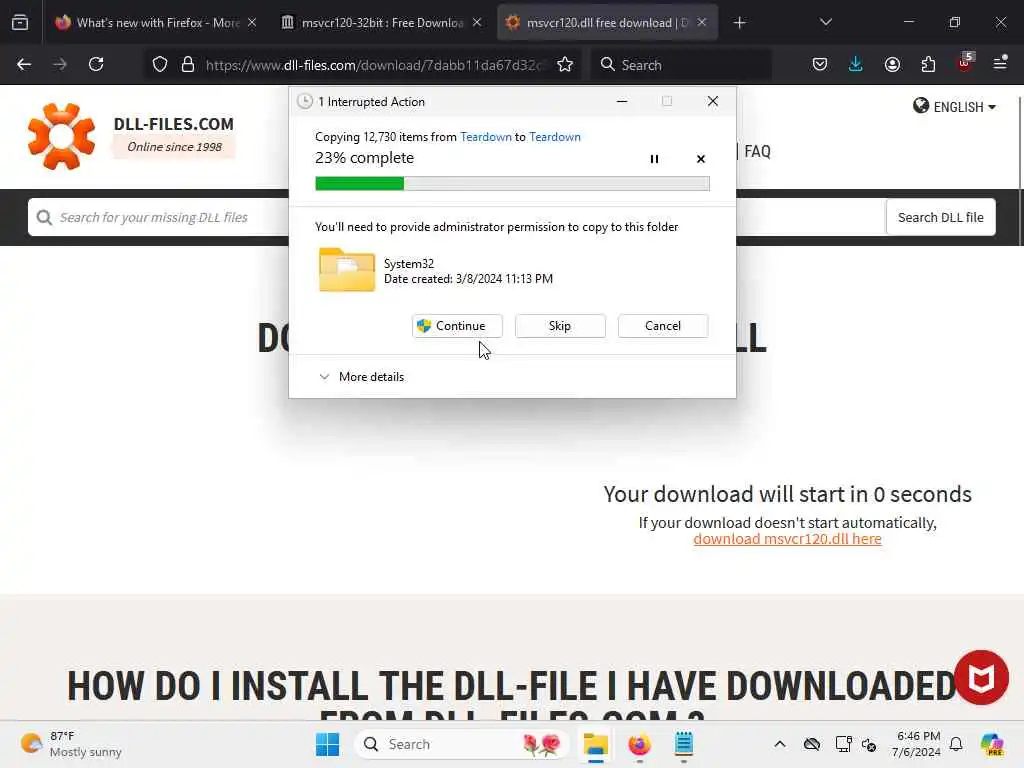
Task: Close the msvcr120.dll free download tab
Action: pos(702,22)
